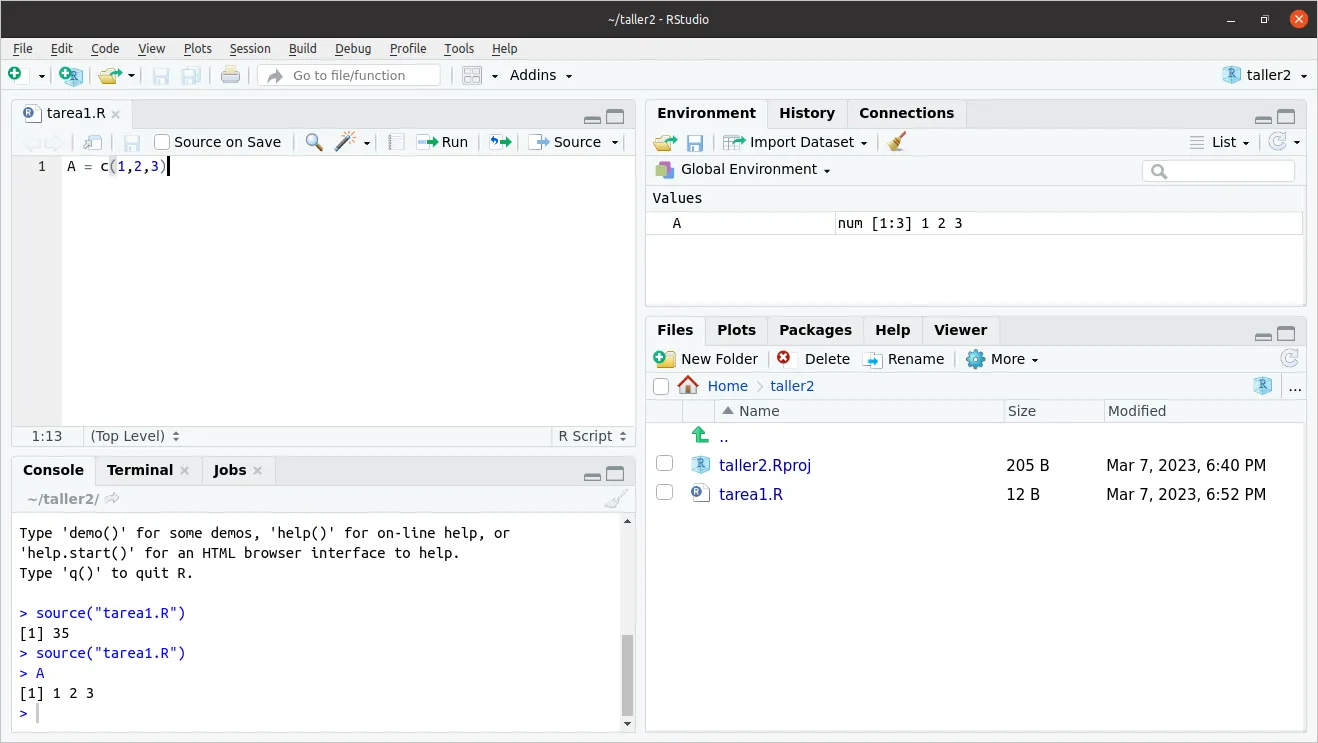Click the Find/Replace magnifier in editor toolbar
Viewport: 1318px width, 743px height.
pyautogui.click(x=314, y=142)
